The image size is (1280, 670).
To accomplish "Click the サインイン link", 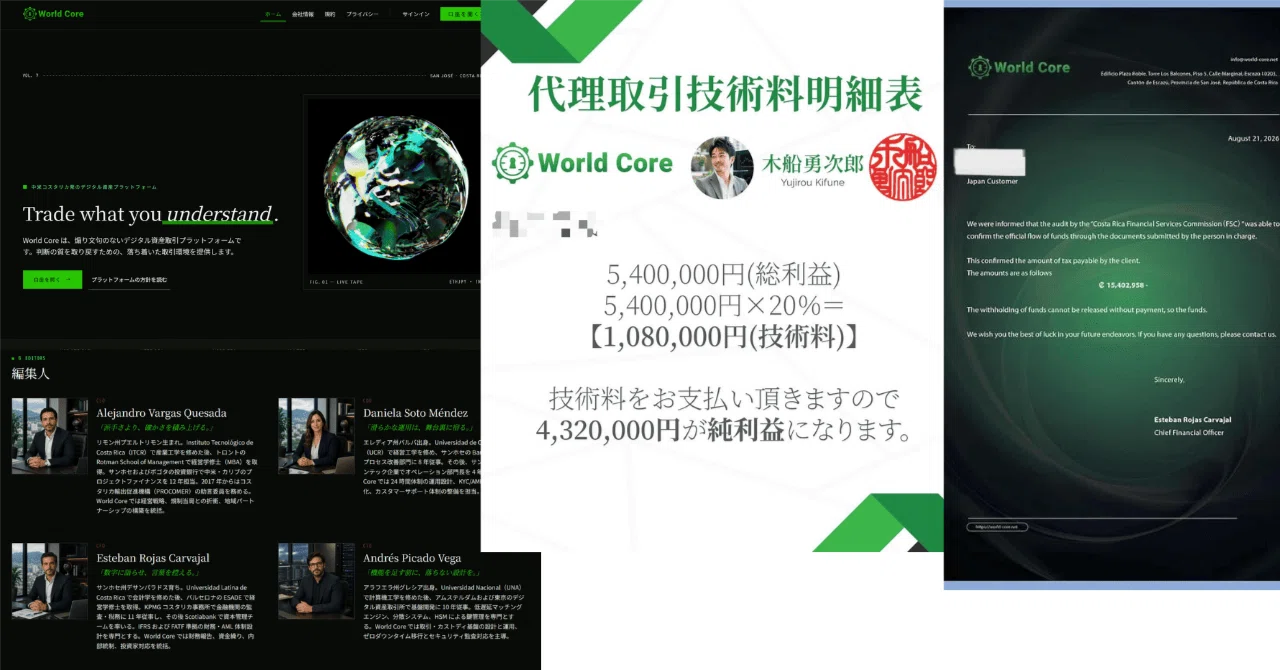I will pyautogui.click(x=416, y=15).
